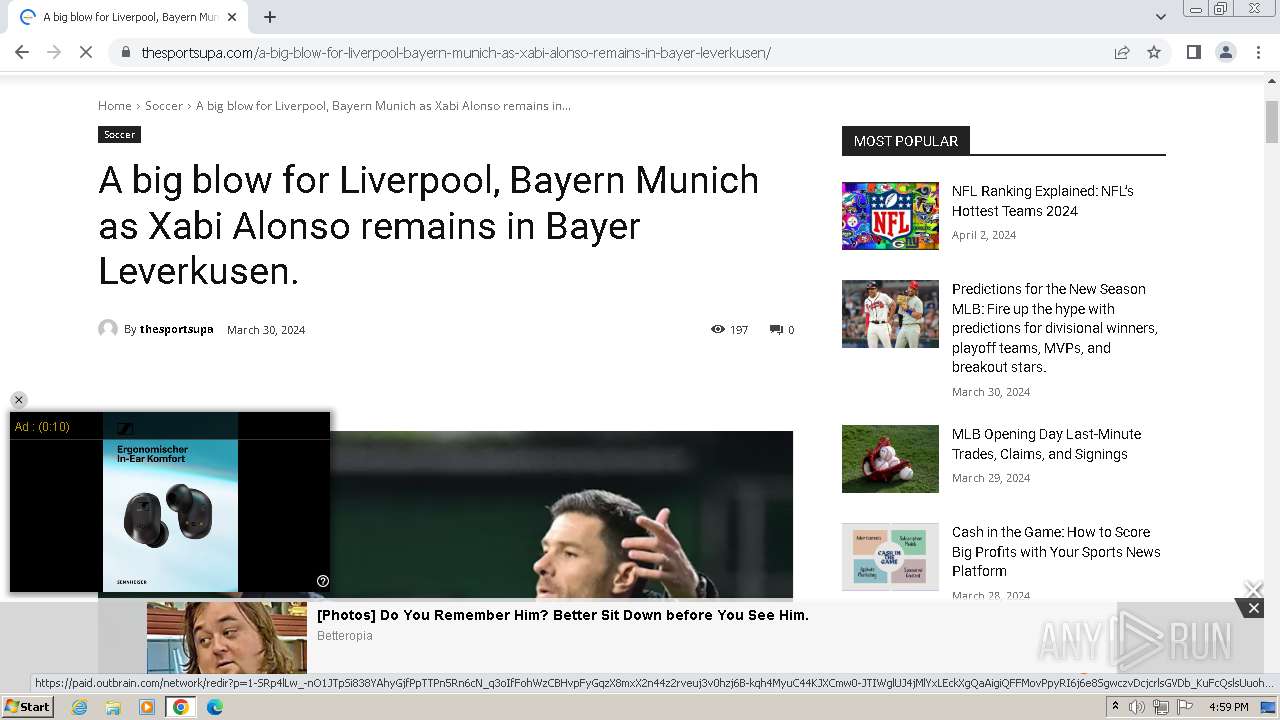Click the taskbar clock 4:59 PM
The image size is (1280, 720).
pos(1228,707)
